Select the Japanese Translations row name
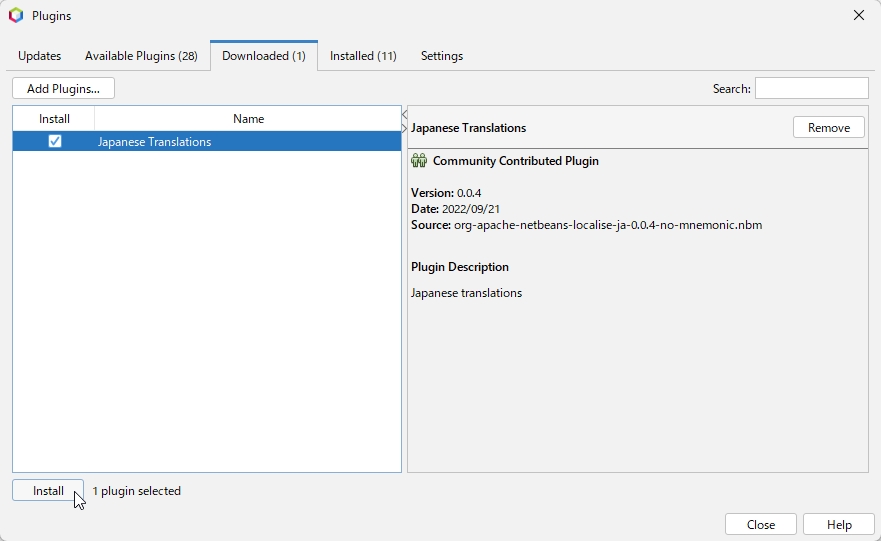 (x=155, y=142)
